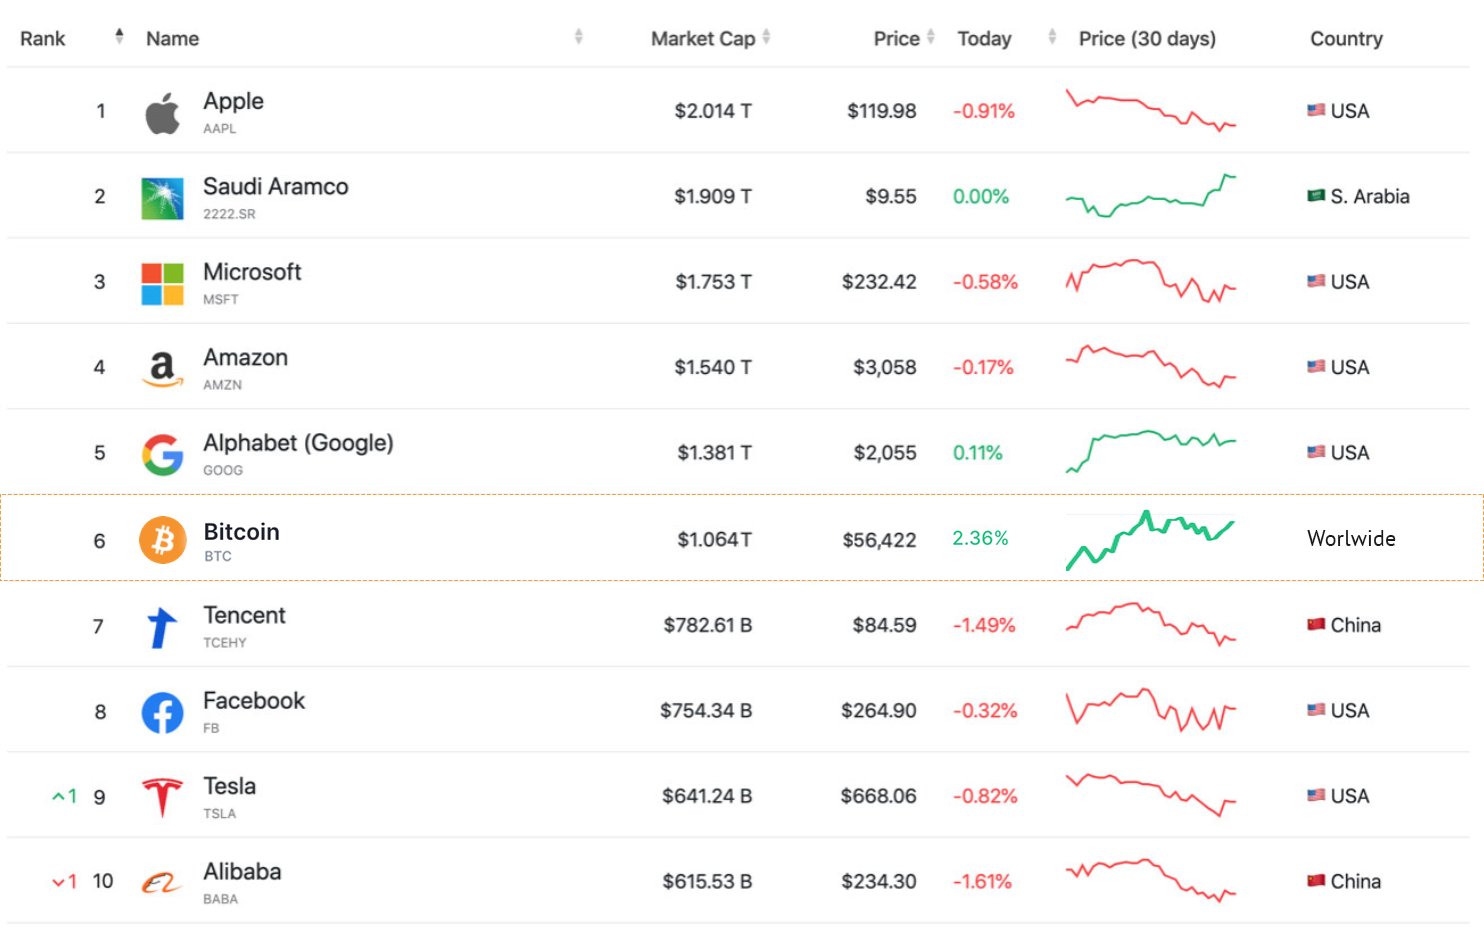Open the Microsoft company link
Screen dimensions: 1484x932
tap(252, 272)
